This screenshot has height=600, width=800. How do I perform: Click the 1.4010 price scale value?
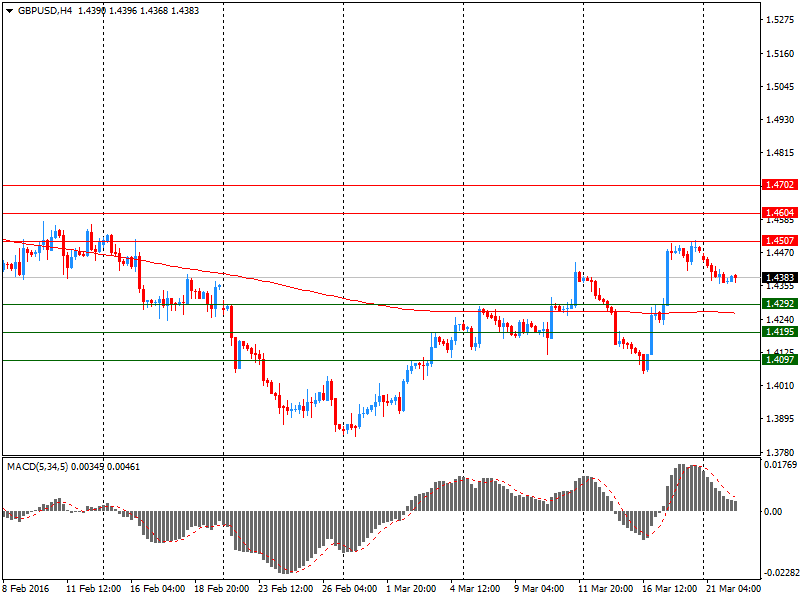pos(781,386)
